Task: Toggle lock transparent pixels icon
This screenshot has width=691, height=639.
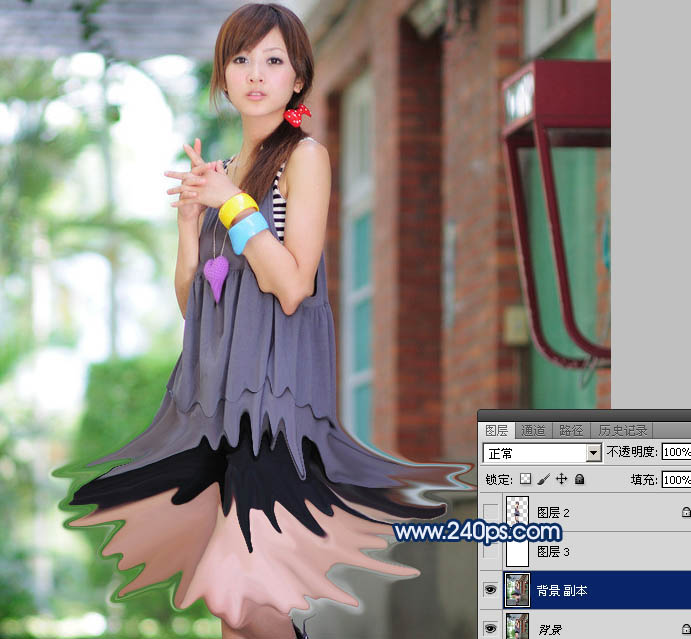Action: (x=525, y=479)
